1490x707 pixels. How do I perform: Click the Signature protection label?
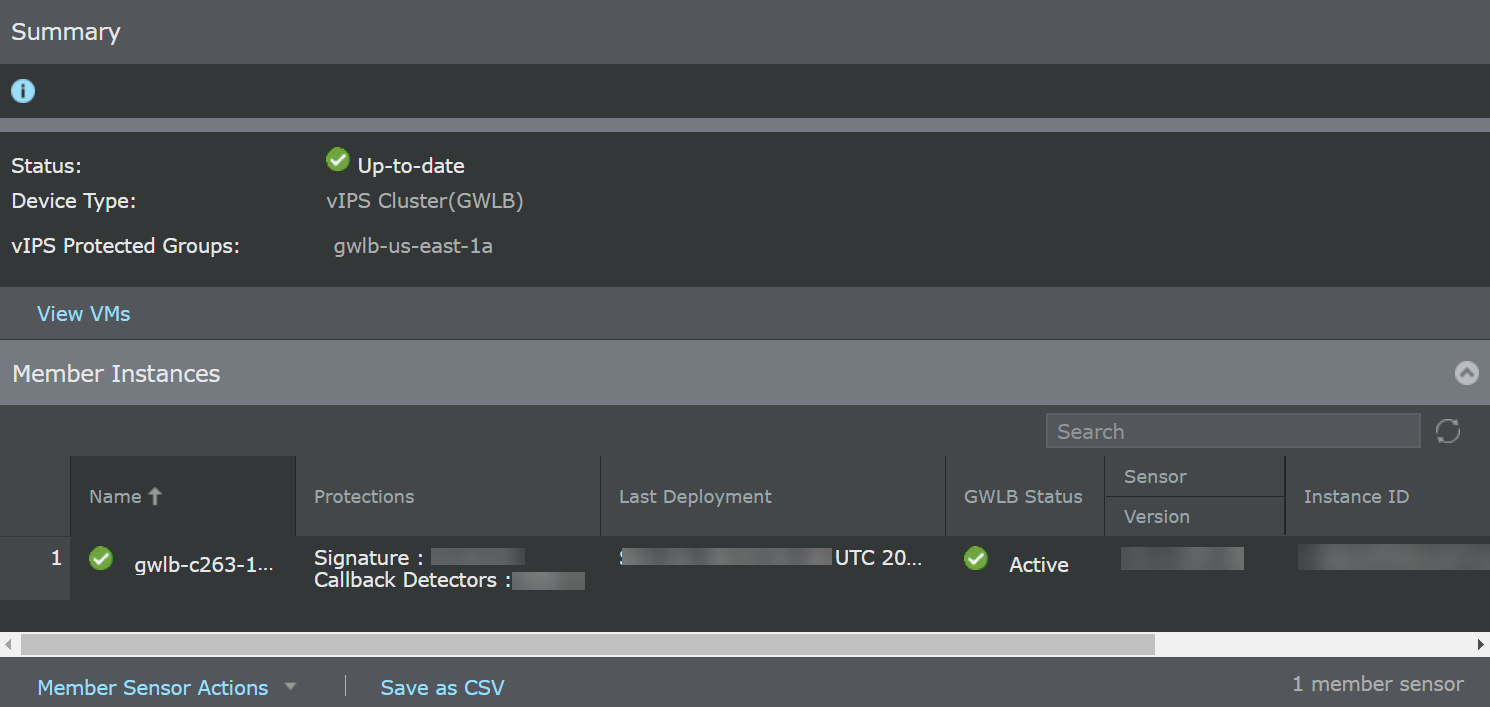(x=366, y=558)
